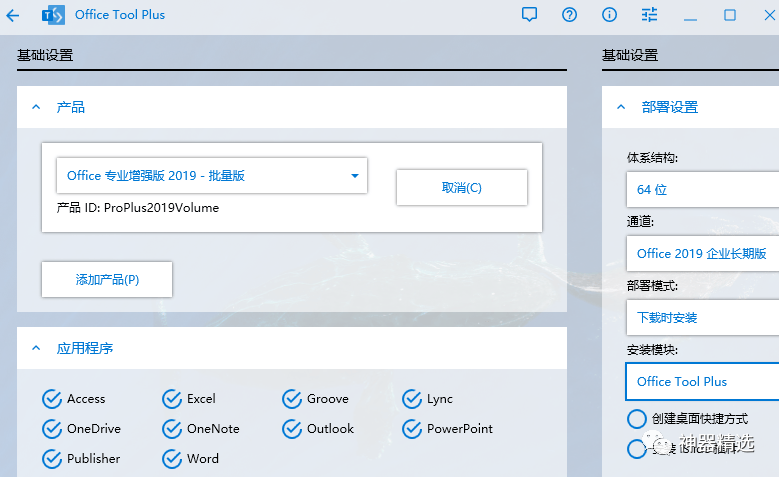Open the 部署模式 下载时安装 dropdown
Image resolution: width=779 pixels, height=477 pixels.
702,317
